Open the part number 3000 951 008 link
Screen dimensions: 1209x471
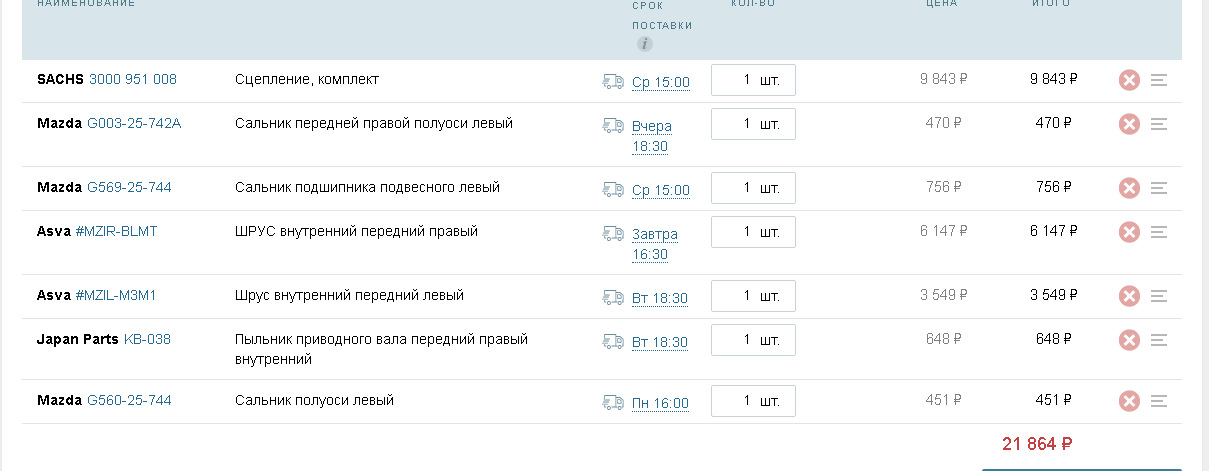pyautogui.click(x=133, y=79)
